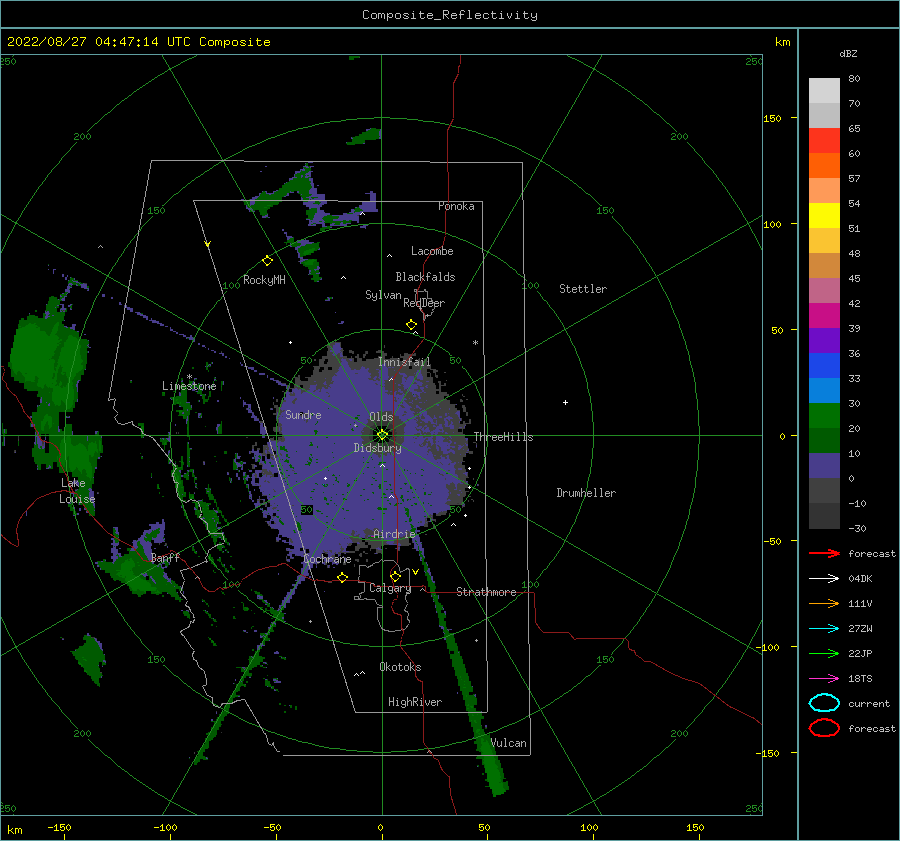Click the Lacombe city label

432,251
